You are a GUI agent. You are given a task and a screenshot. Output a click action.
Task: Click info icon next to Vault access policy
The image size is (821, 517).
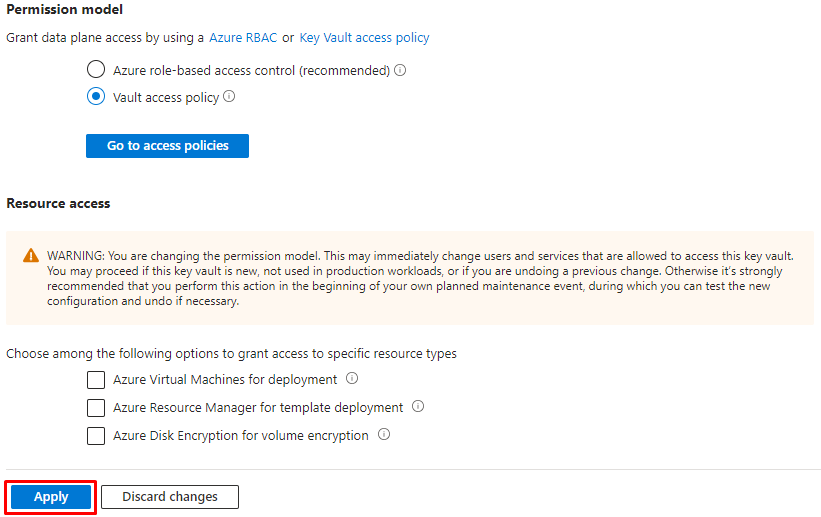229,97
